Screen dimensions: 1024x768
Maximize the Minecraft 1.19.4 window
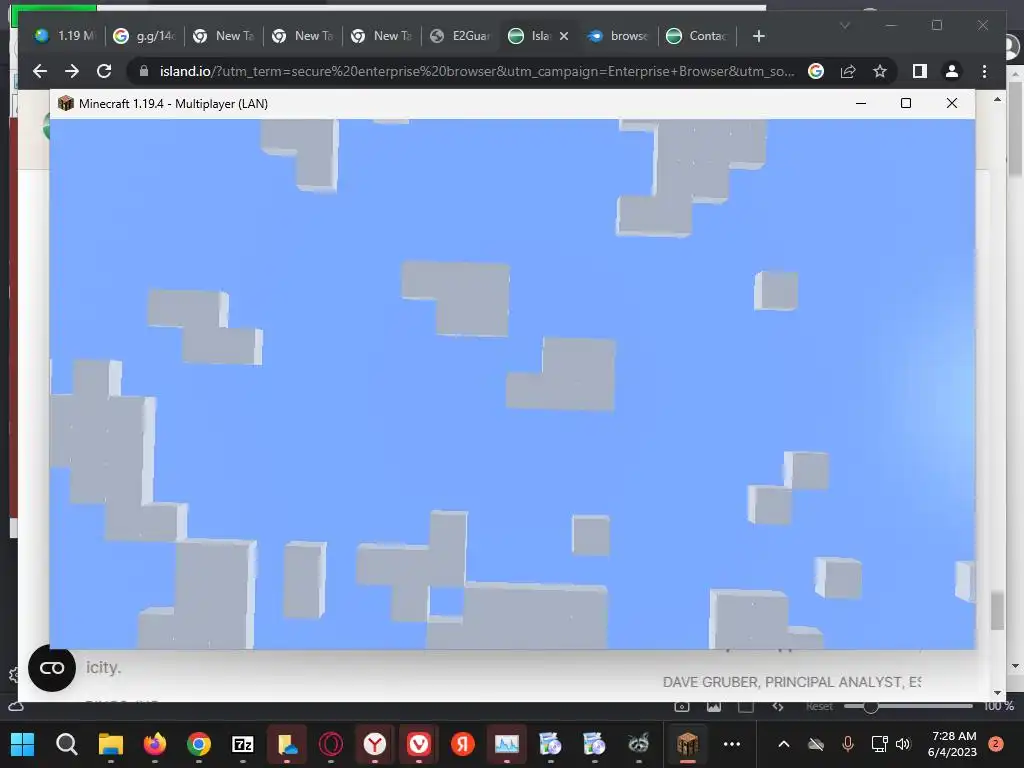click(906, 103)
